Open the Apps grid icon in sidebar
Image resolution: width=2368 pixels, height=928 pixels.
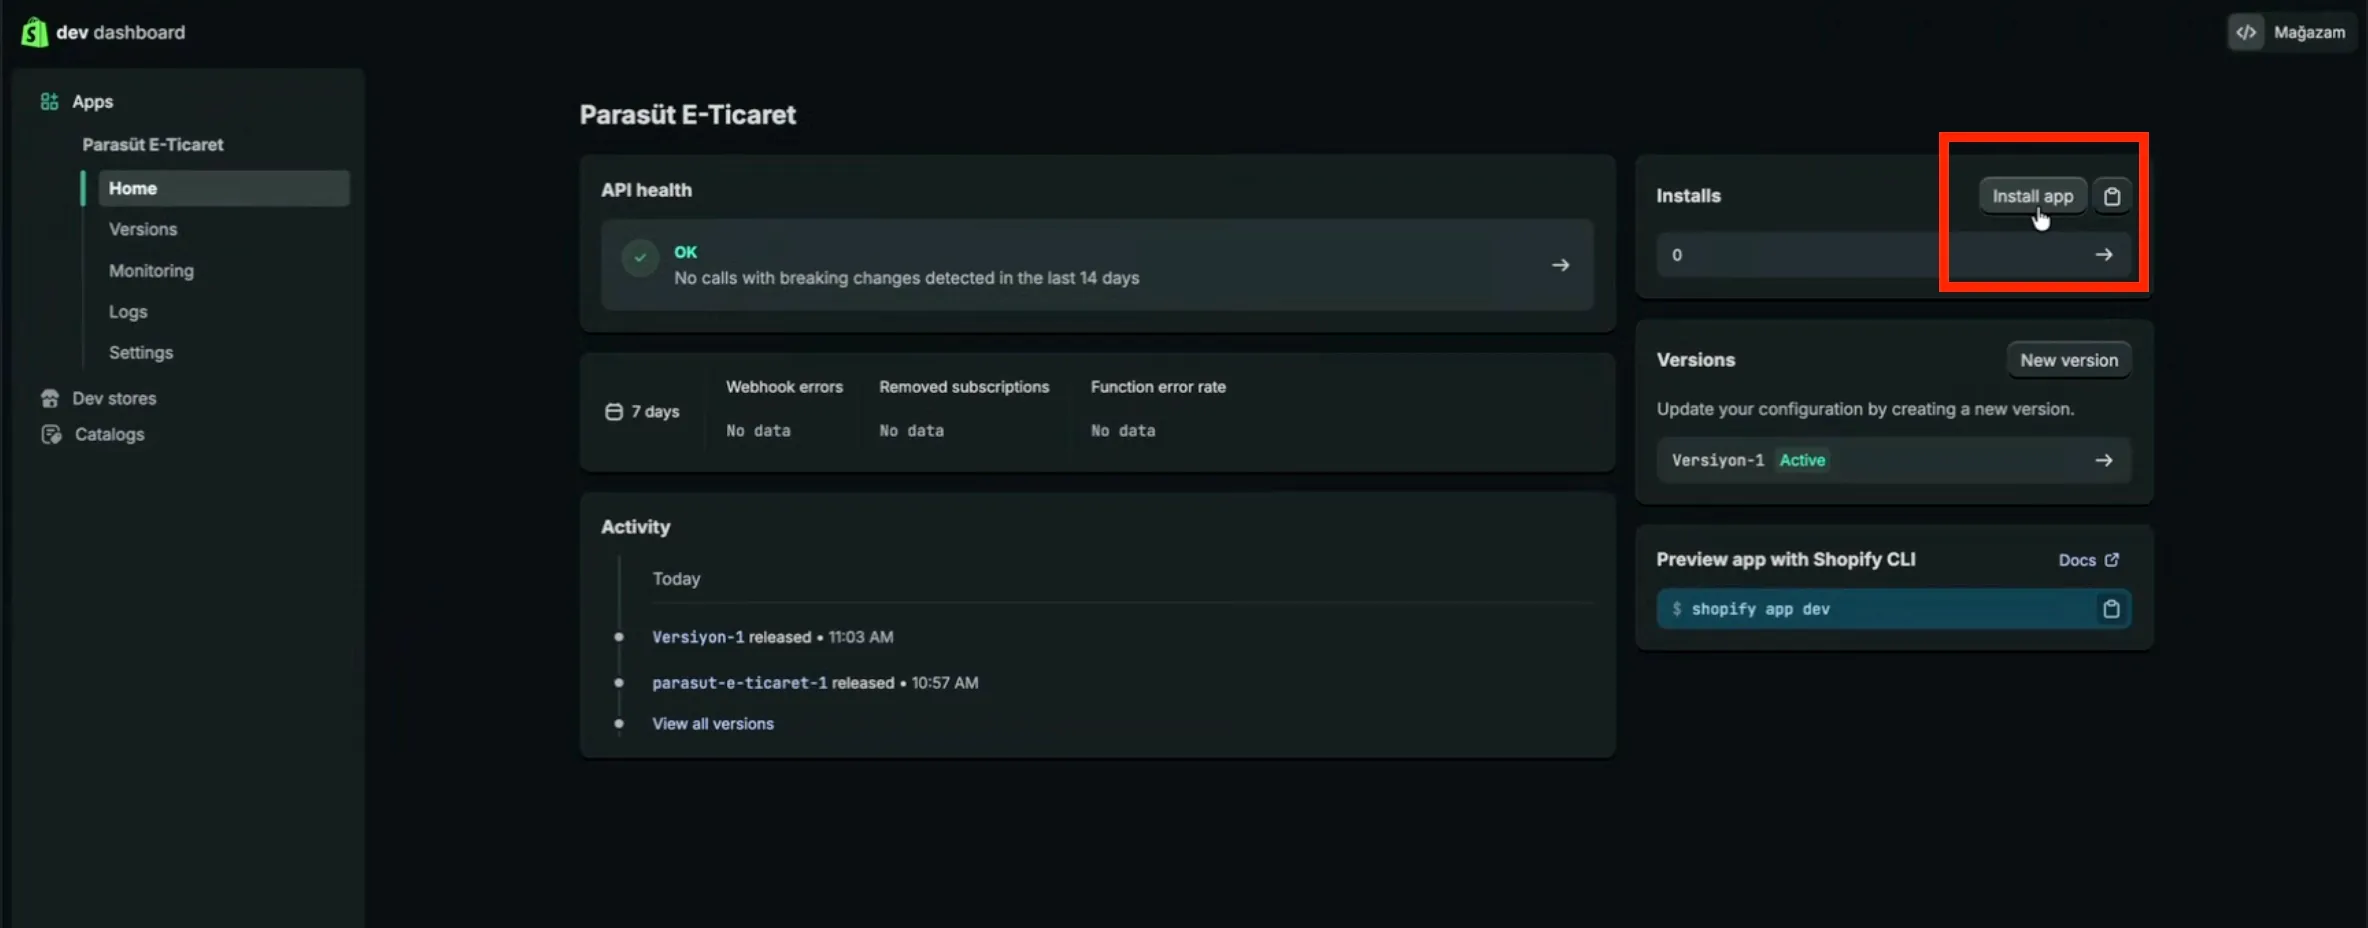(49, 101)
